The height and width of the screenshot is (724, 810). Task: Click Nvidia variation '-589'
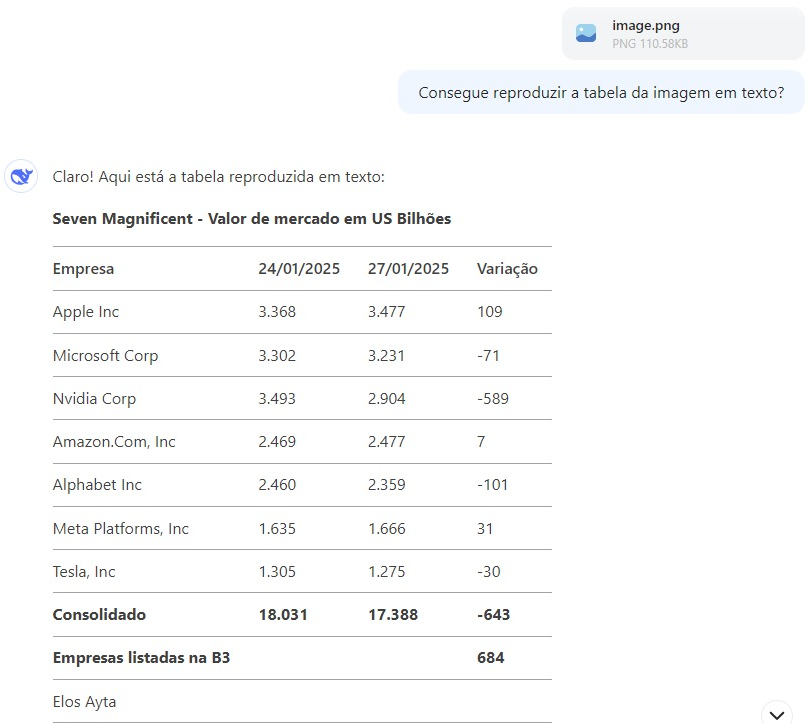493,399
